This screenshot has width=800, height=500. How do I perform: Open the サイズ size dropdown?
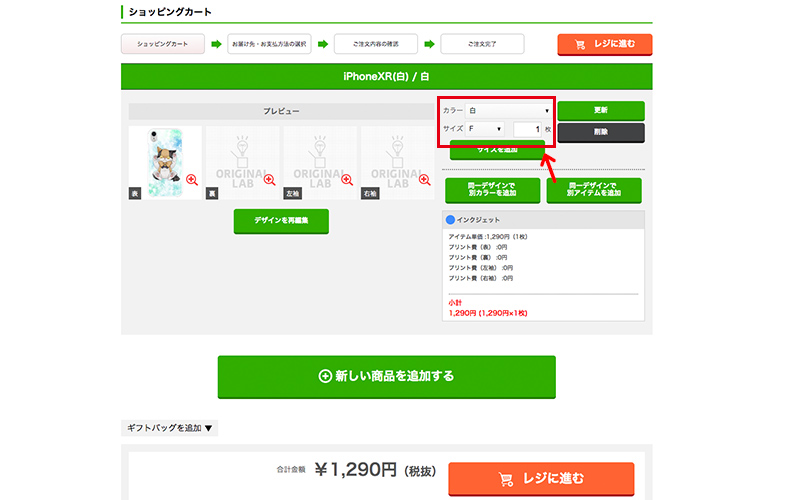pos(485,129)
